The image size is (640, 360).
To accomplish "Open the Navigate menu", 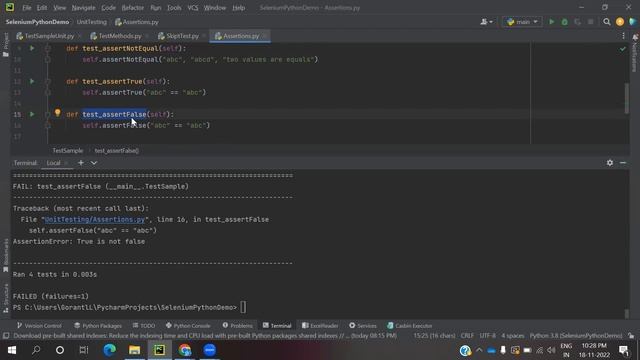I will (83, 8).
